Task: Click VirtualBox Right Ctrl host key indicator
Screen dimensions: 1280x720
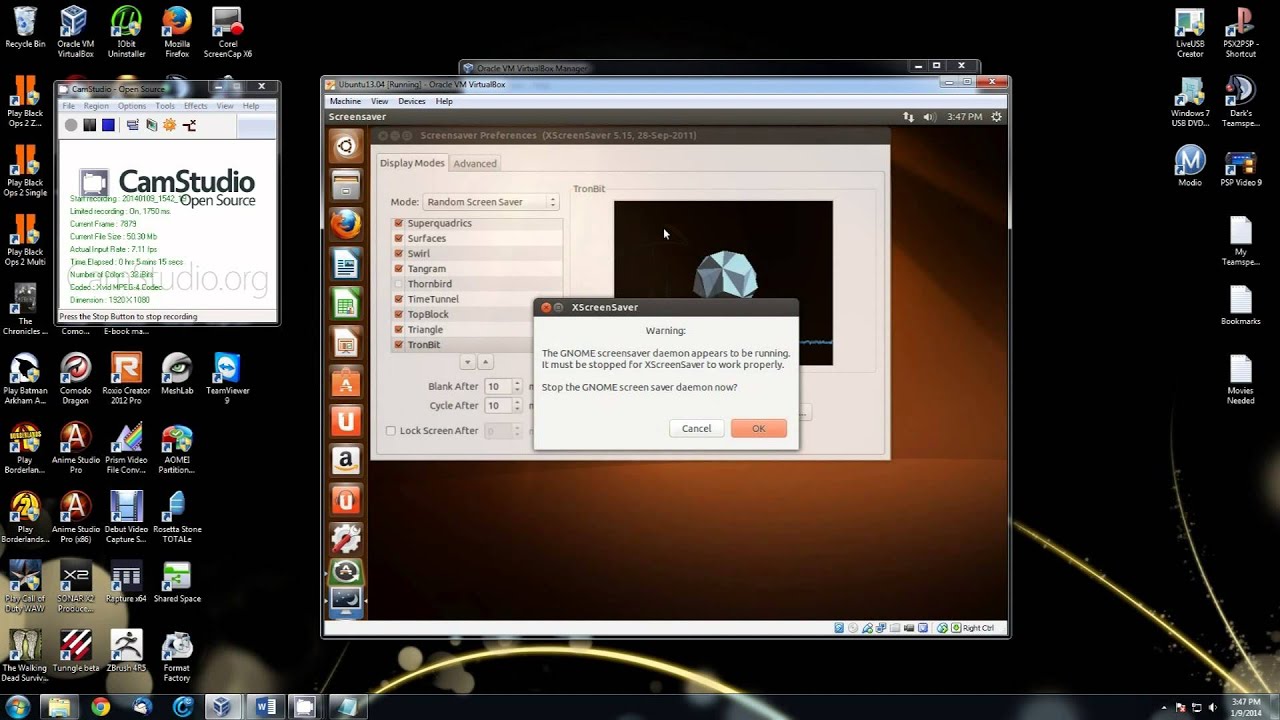Action: tap(973, 628)
